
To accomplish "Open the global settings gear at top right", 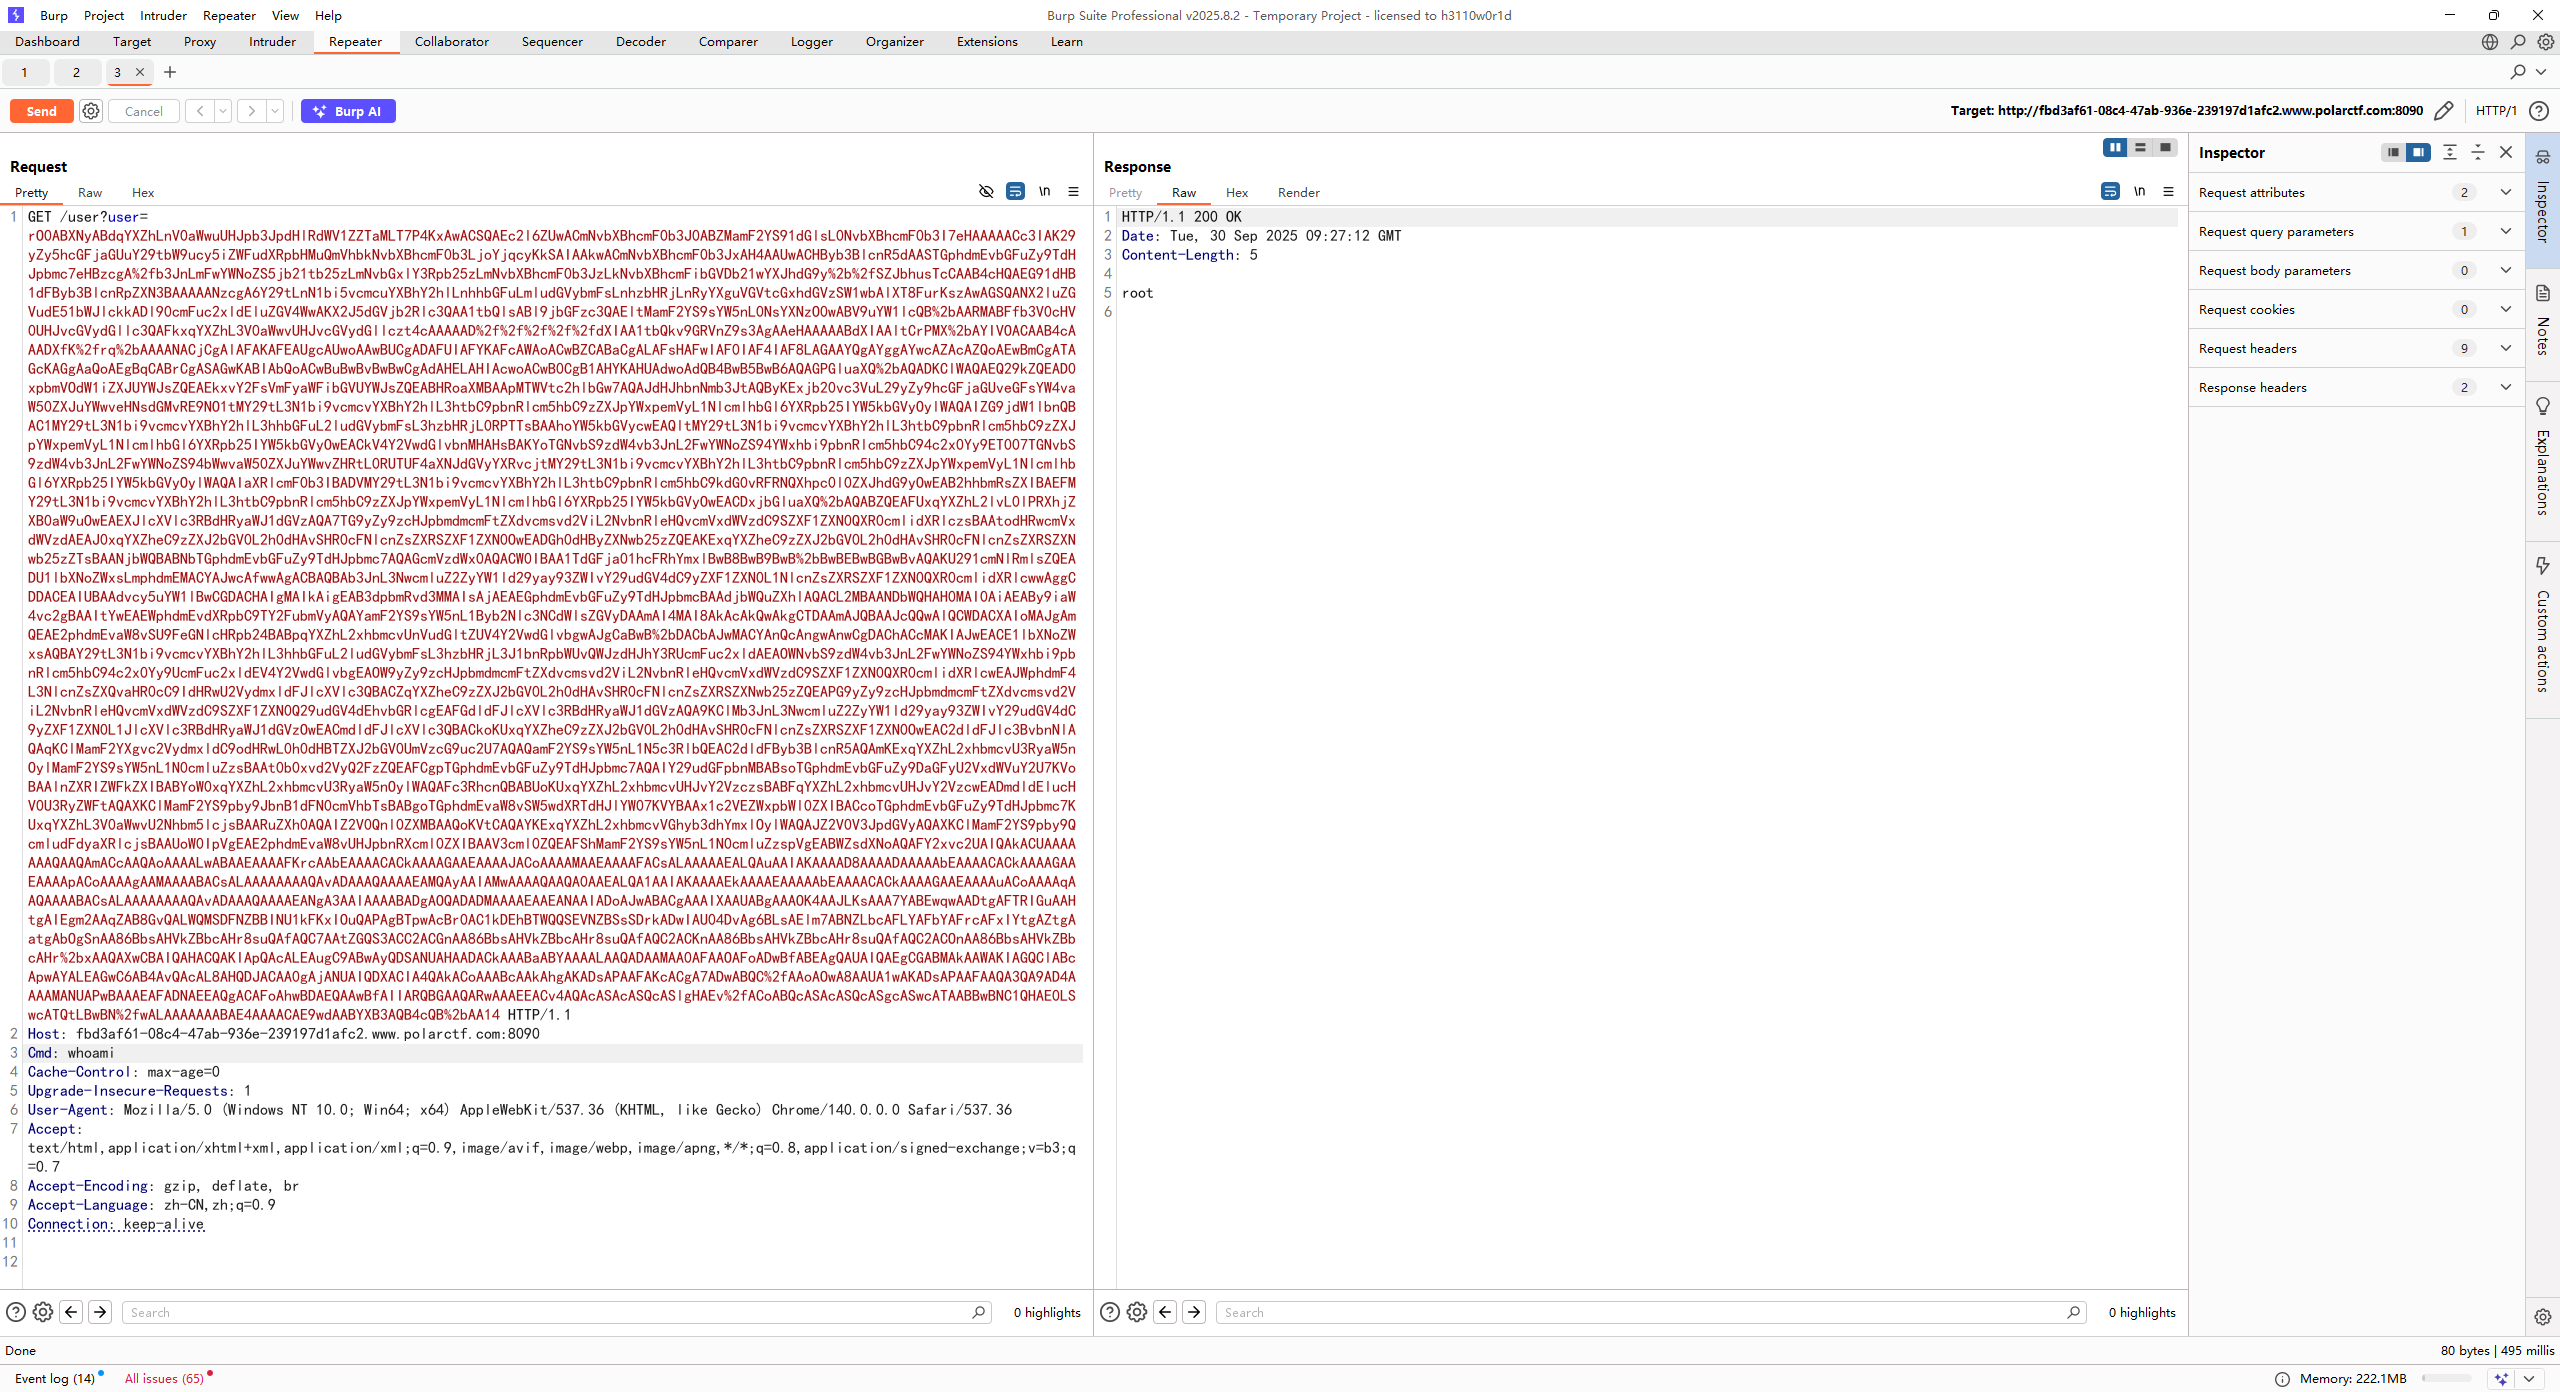I will (x=2546, y=42).
